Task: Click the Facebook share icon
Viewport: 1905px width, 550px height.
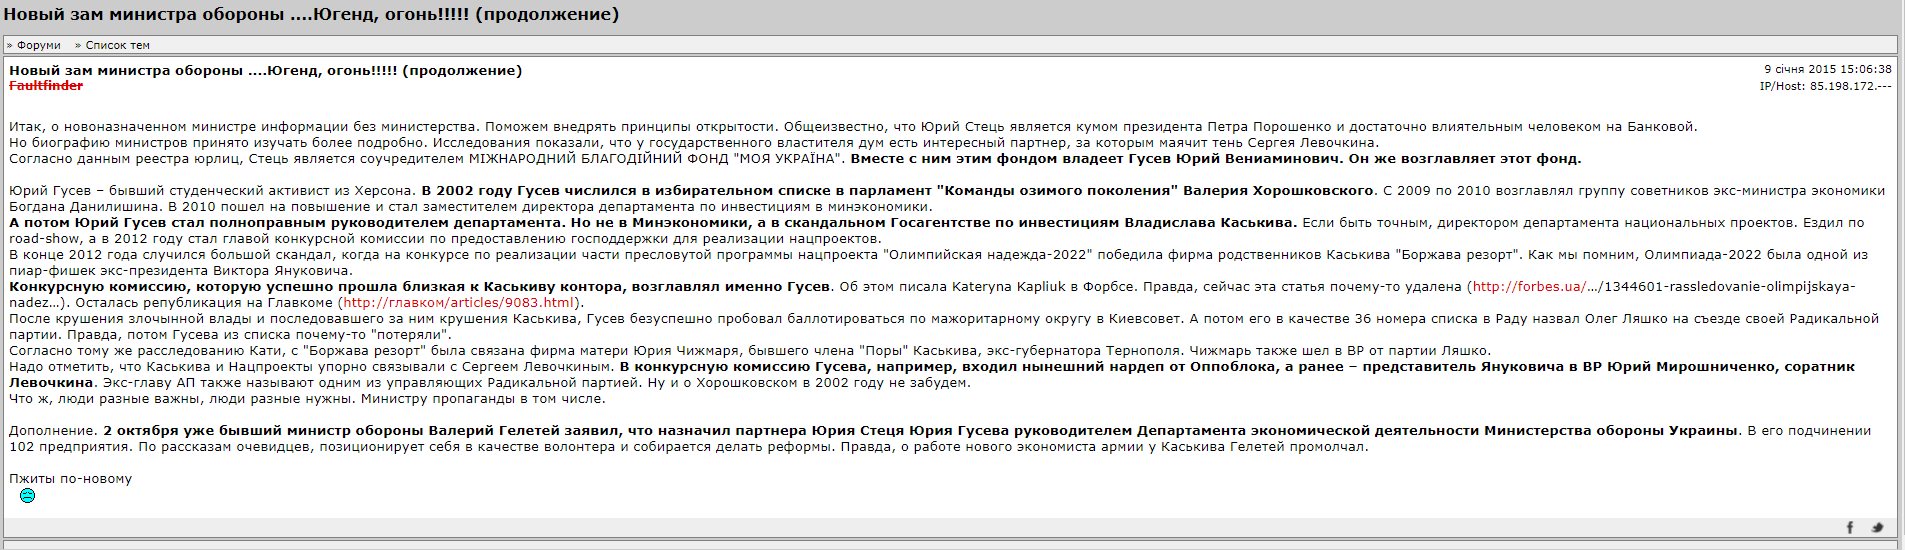Action: [1850, 528]
